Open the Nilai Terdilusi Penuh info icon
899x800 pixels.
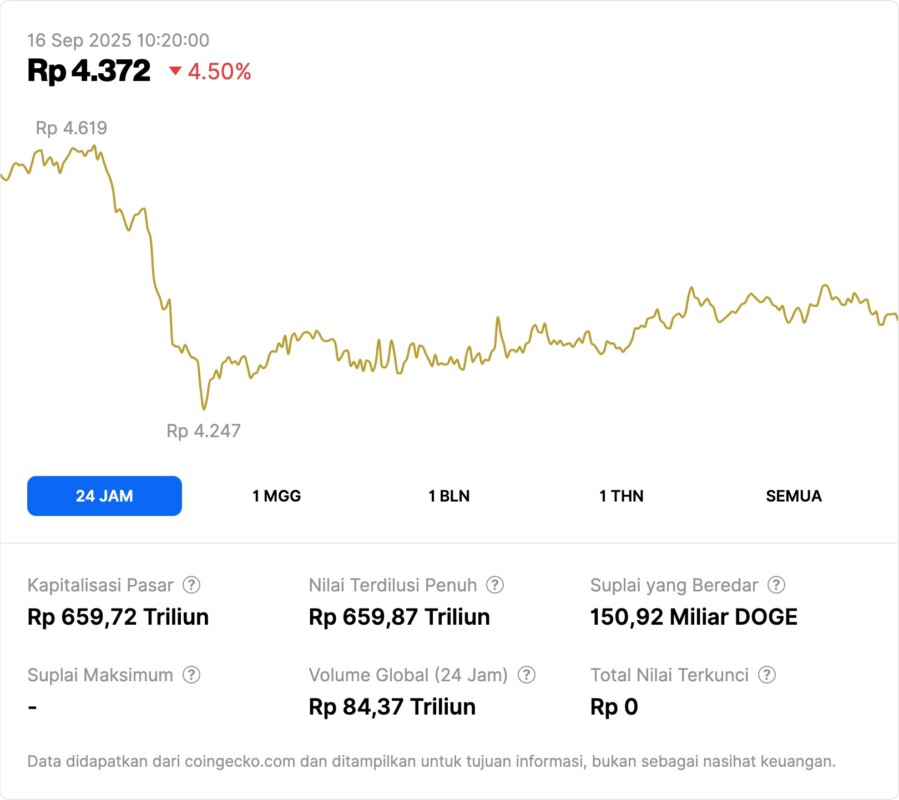495,585
